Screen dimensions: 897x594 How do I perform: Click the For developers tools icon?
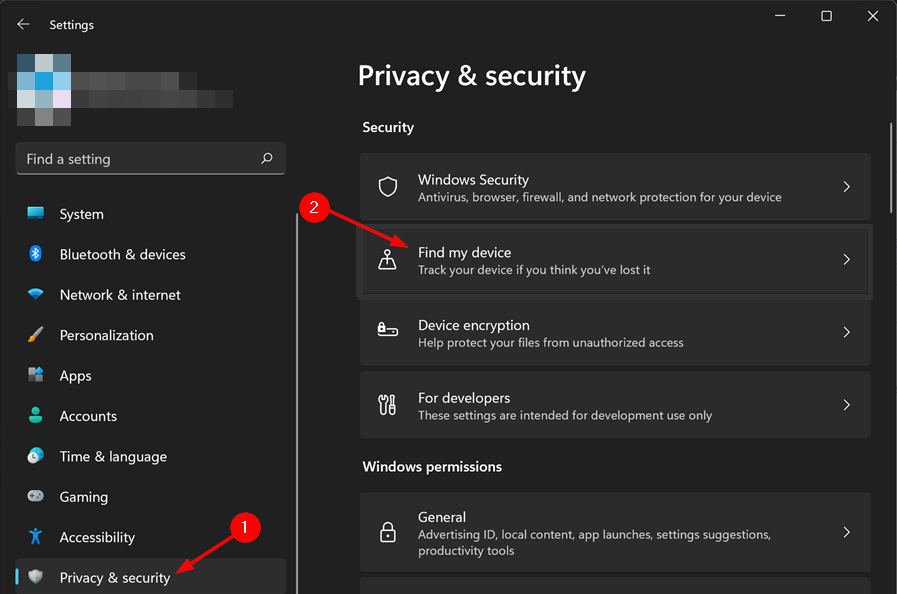coord(387,405)
